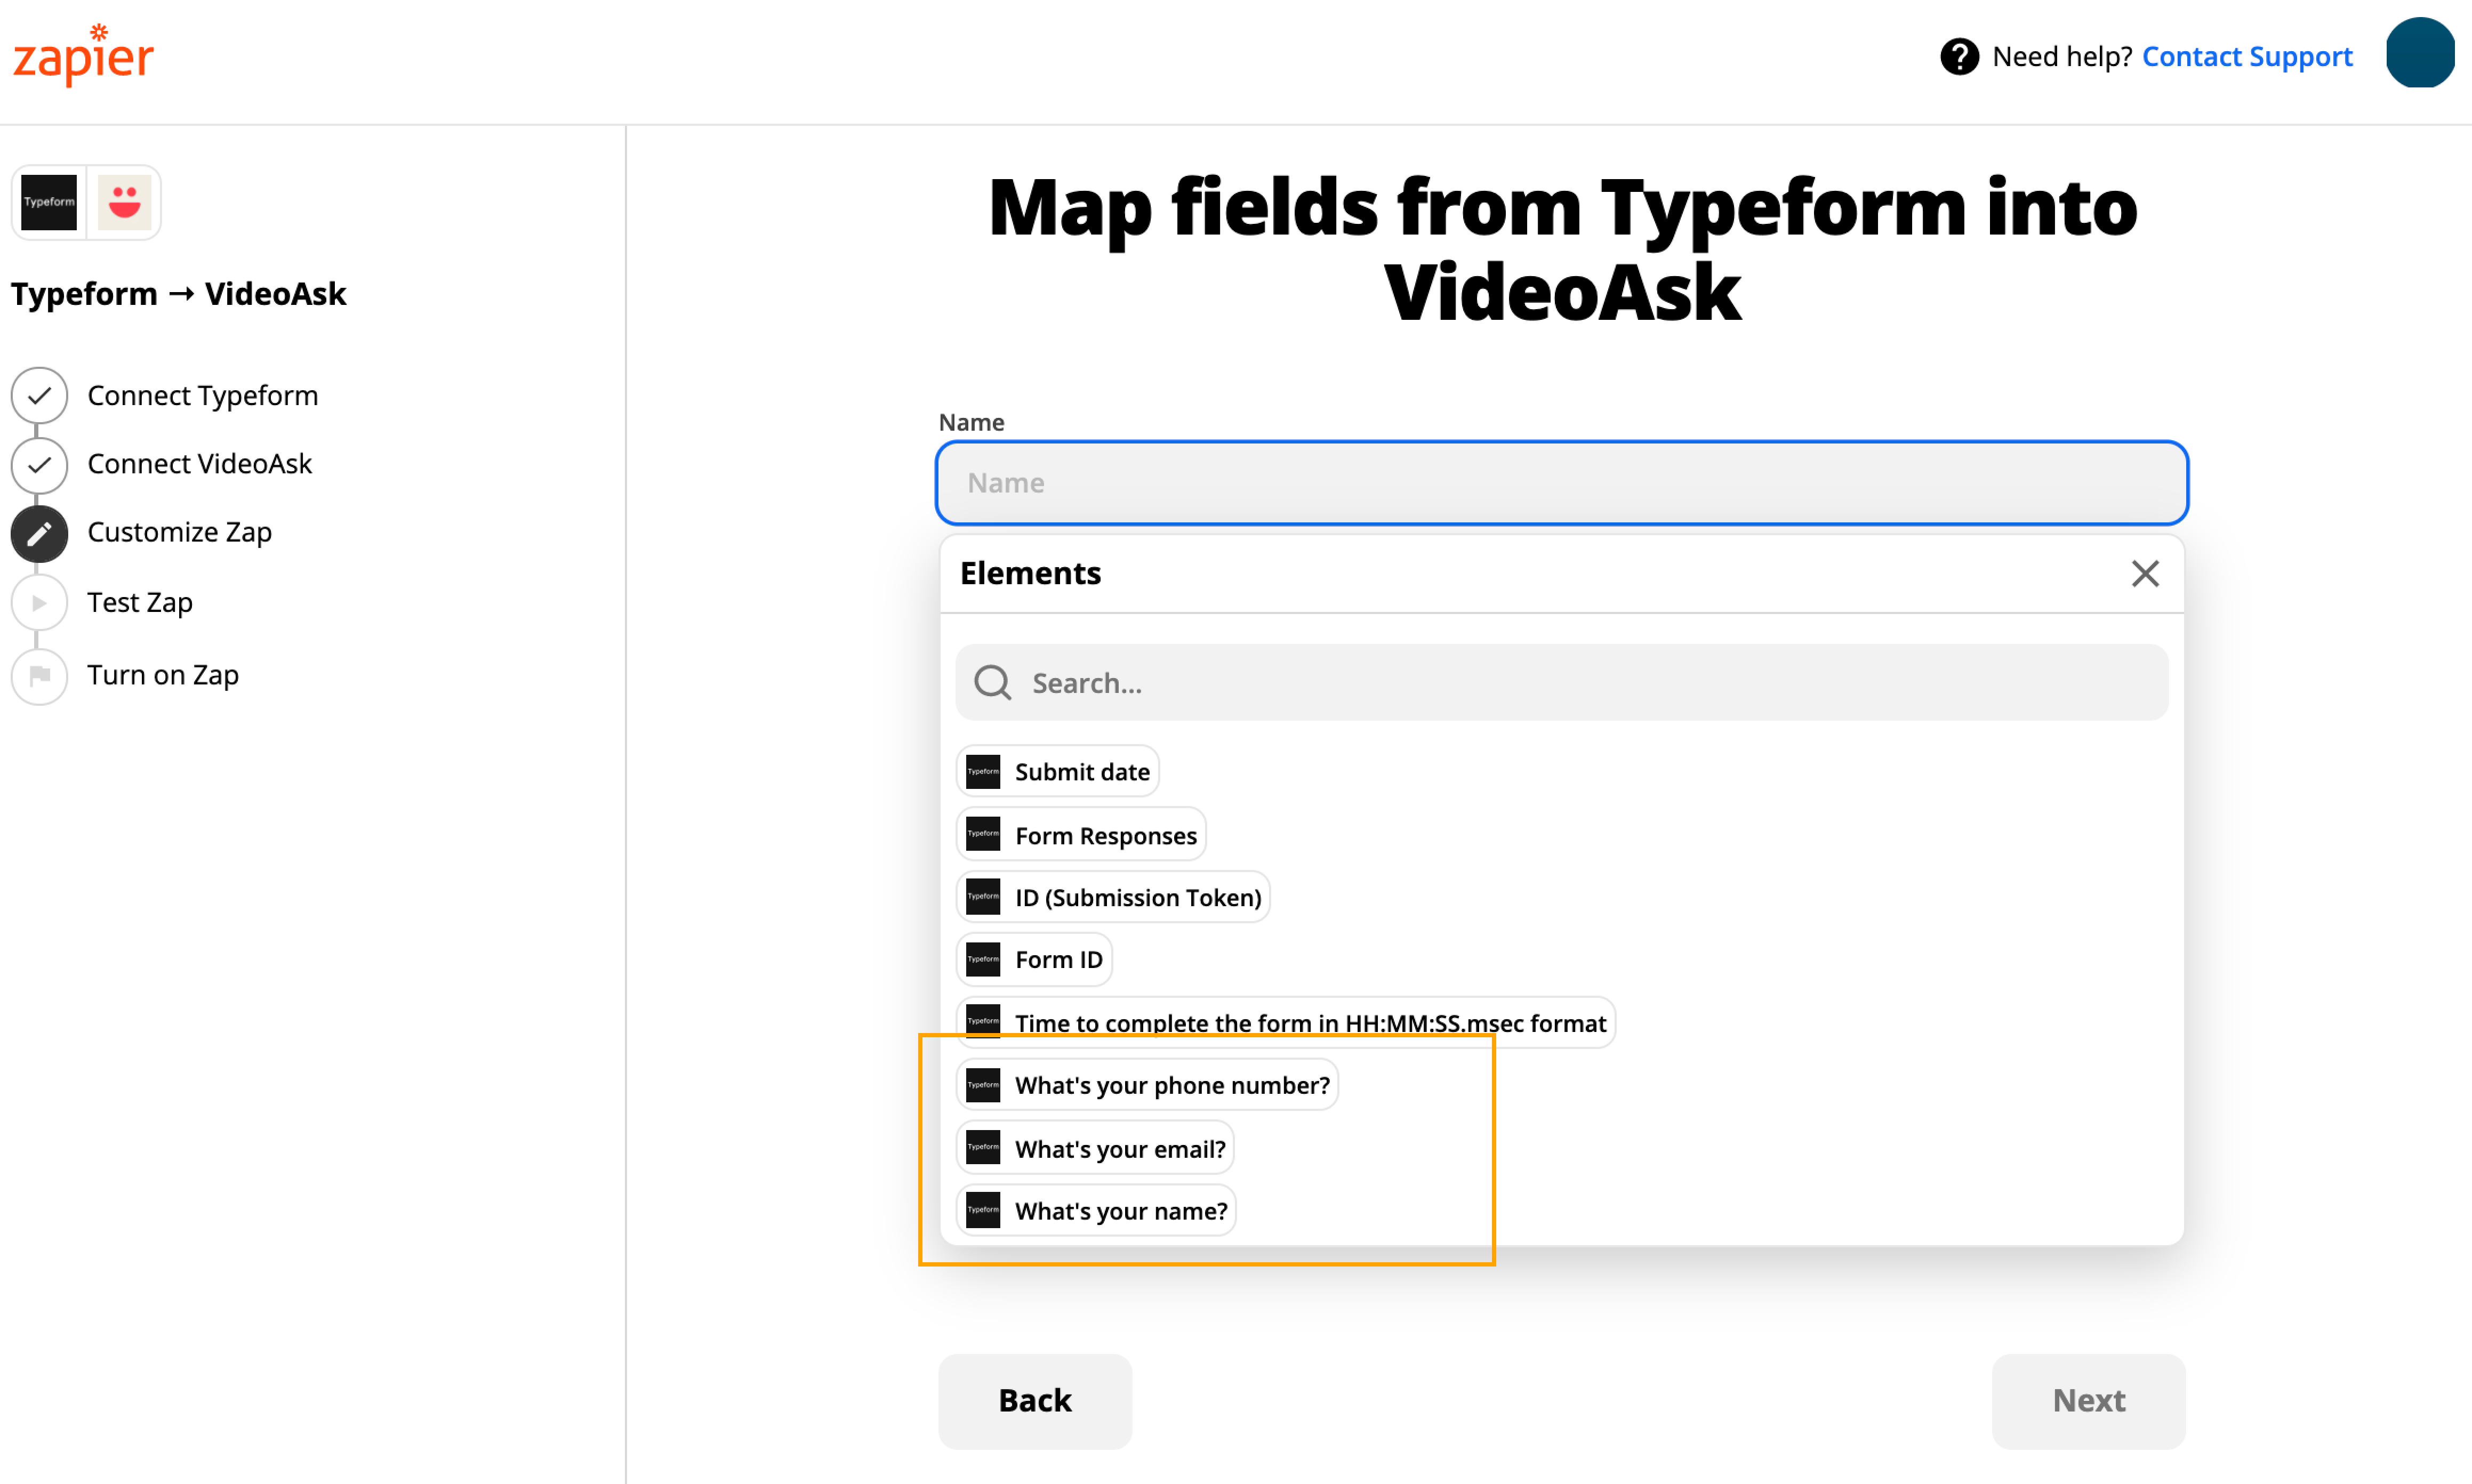Click the Elements search box
The image size is (2472, 1484).
click(x=1561, y=682)
